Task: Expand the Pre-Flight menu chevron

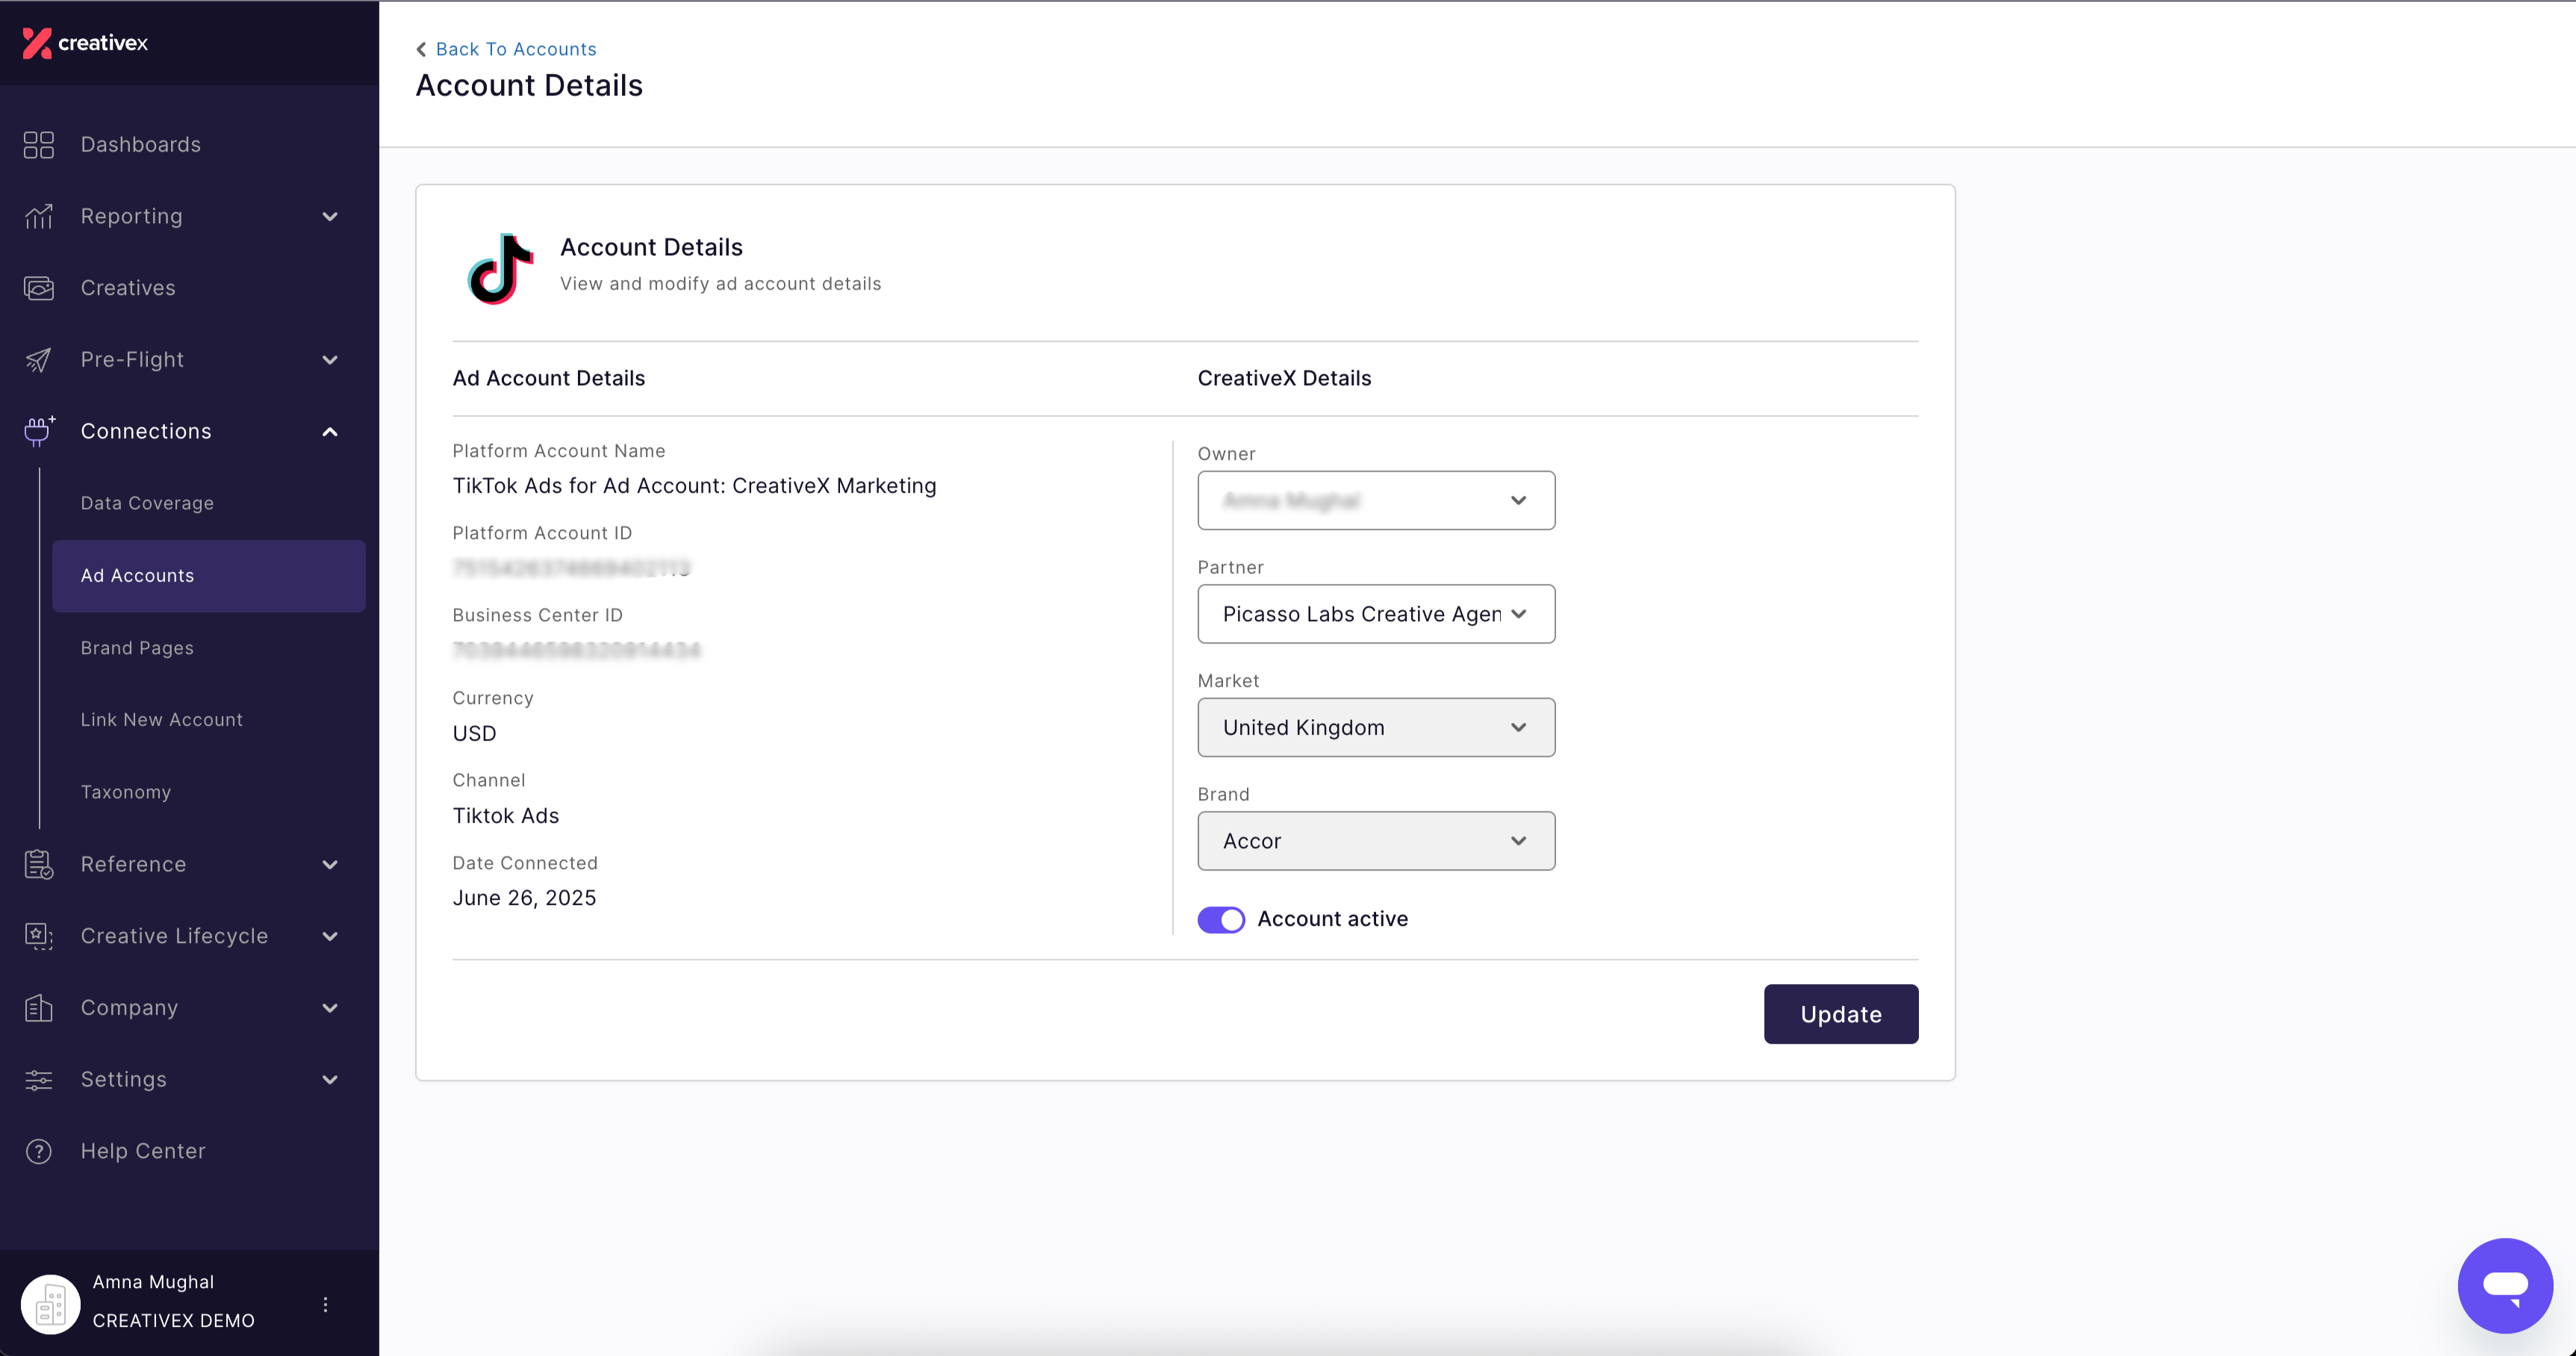Action: click(x=330, y=360)
